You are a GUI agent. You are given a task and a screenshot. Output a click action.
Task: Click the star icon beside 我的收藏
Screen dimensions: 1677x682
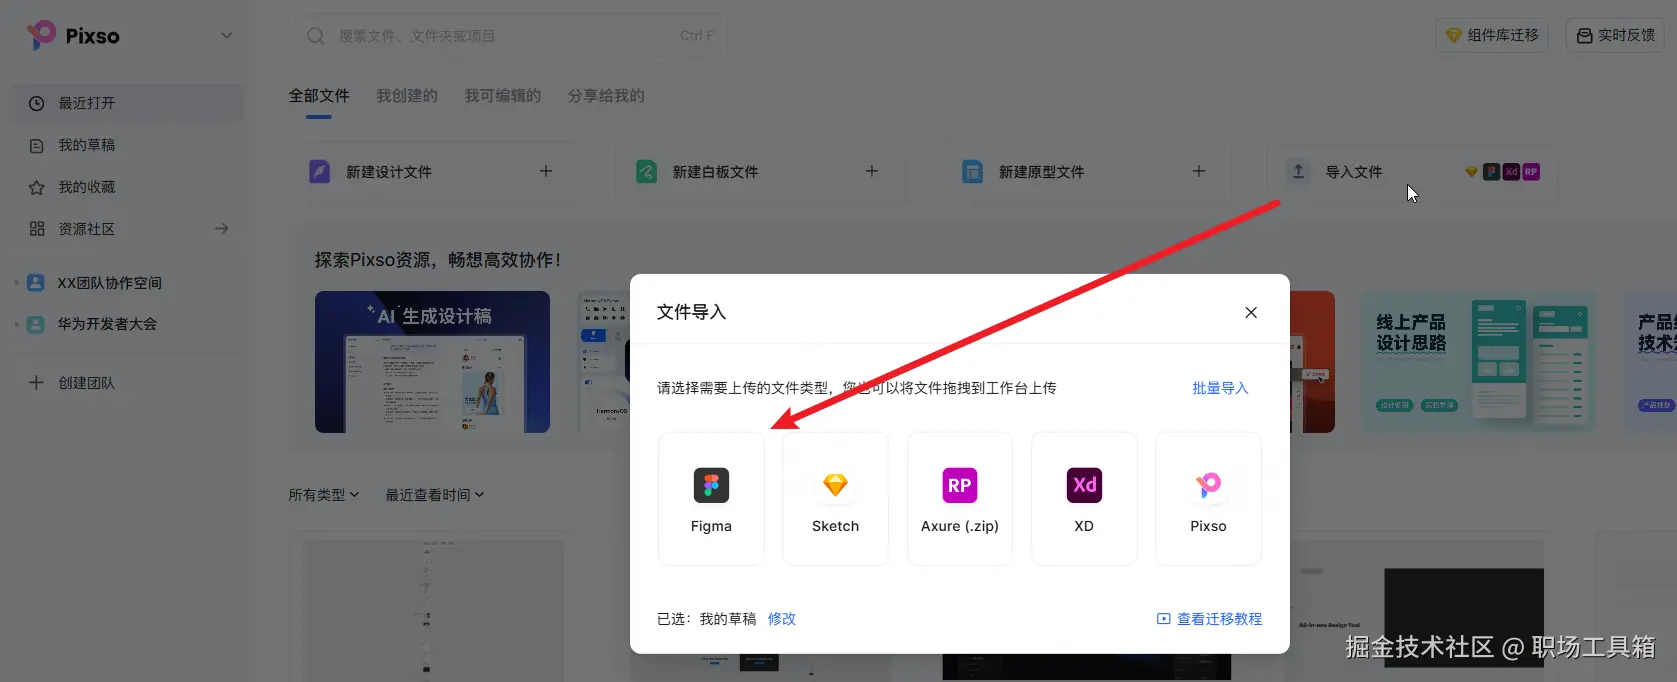(x=37, y=187)
